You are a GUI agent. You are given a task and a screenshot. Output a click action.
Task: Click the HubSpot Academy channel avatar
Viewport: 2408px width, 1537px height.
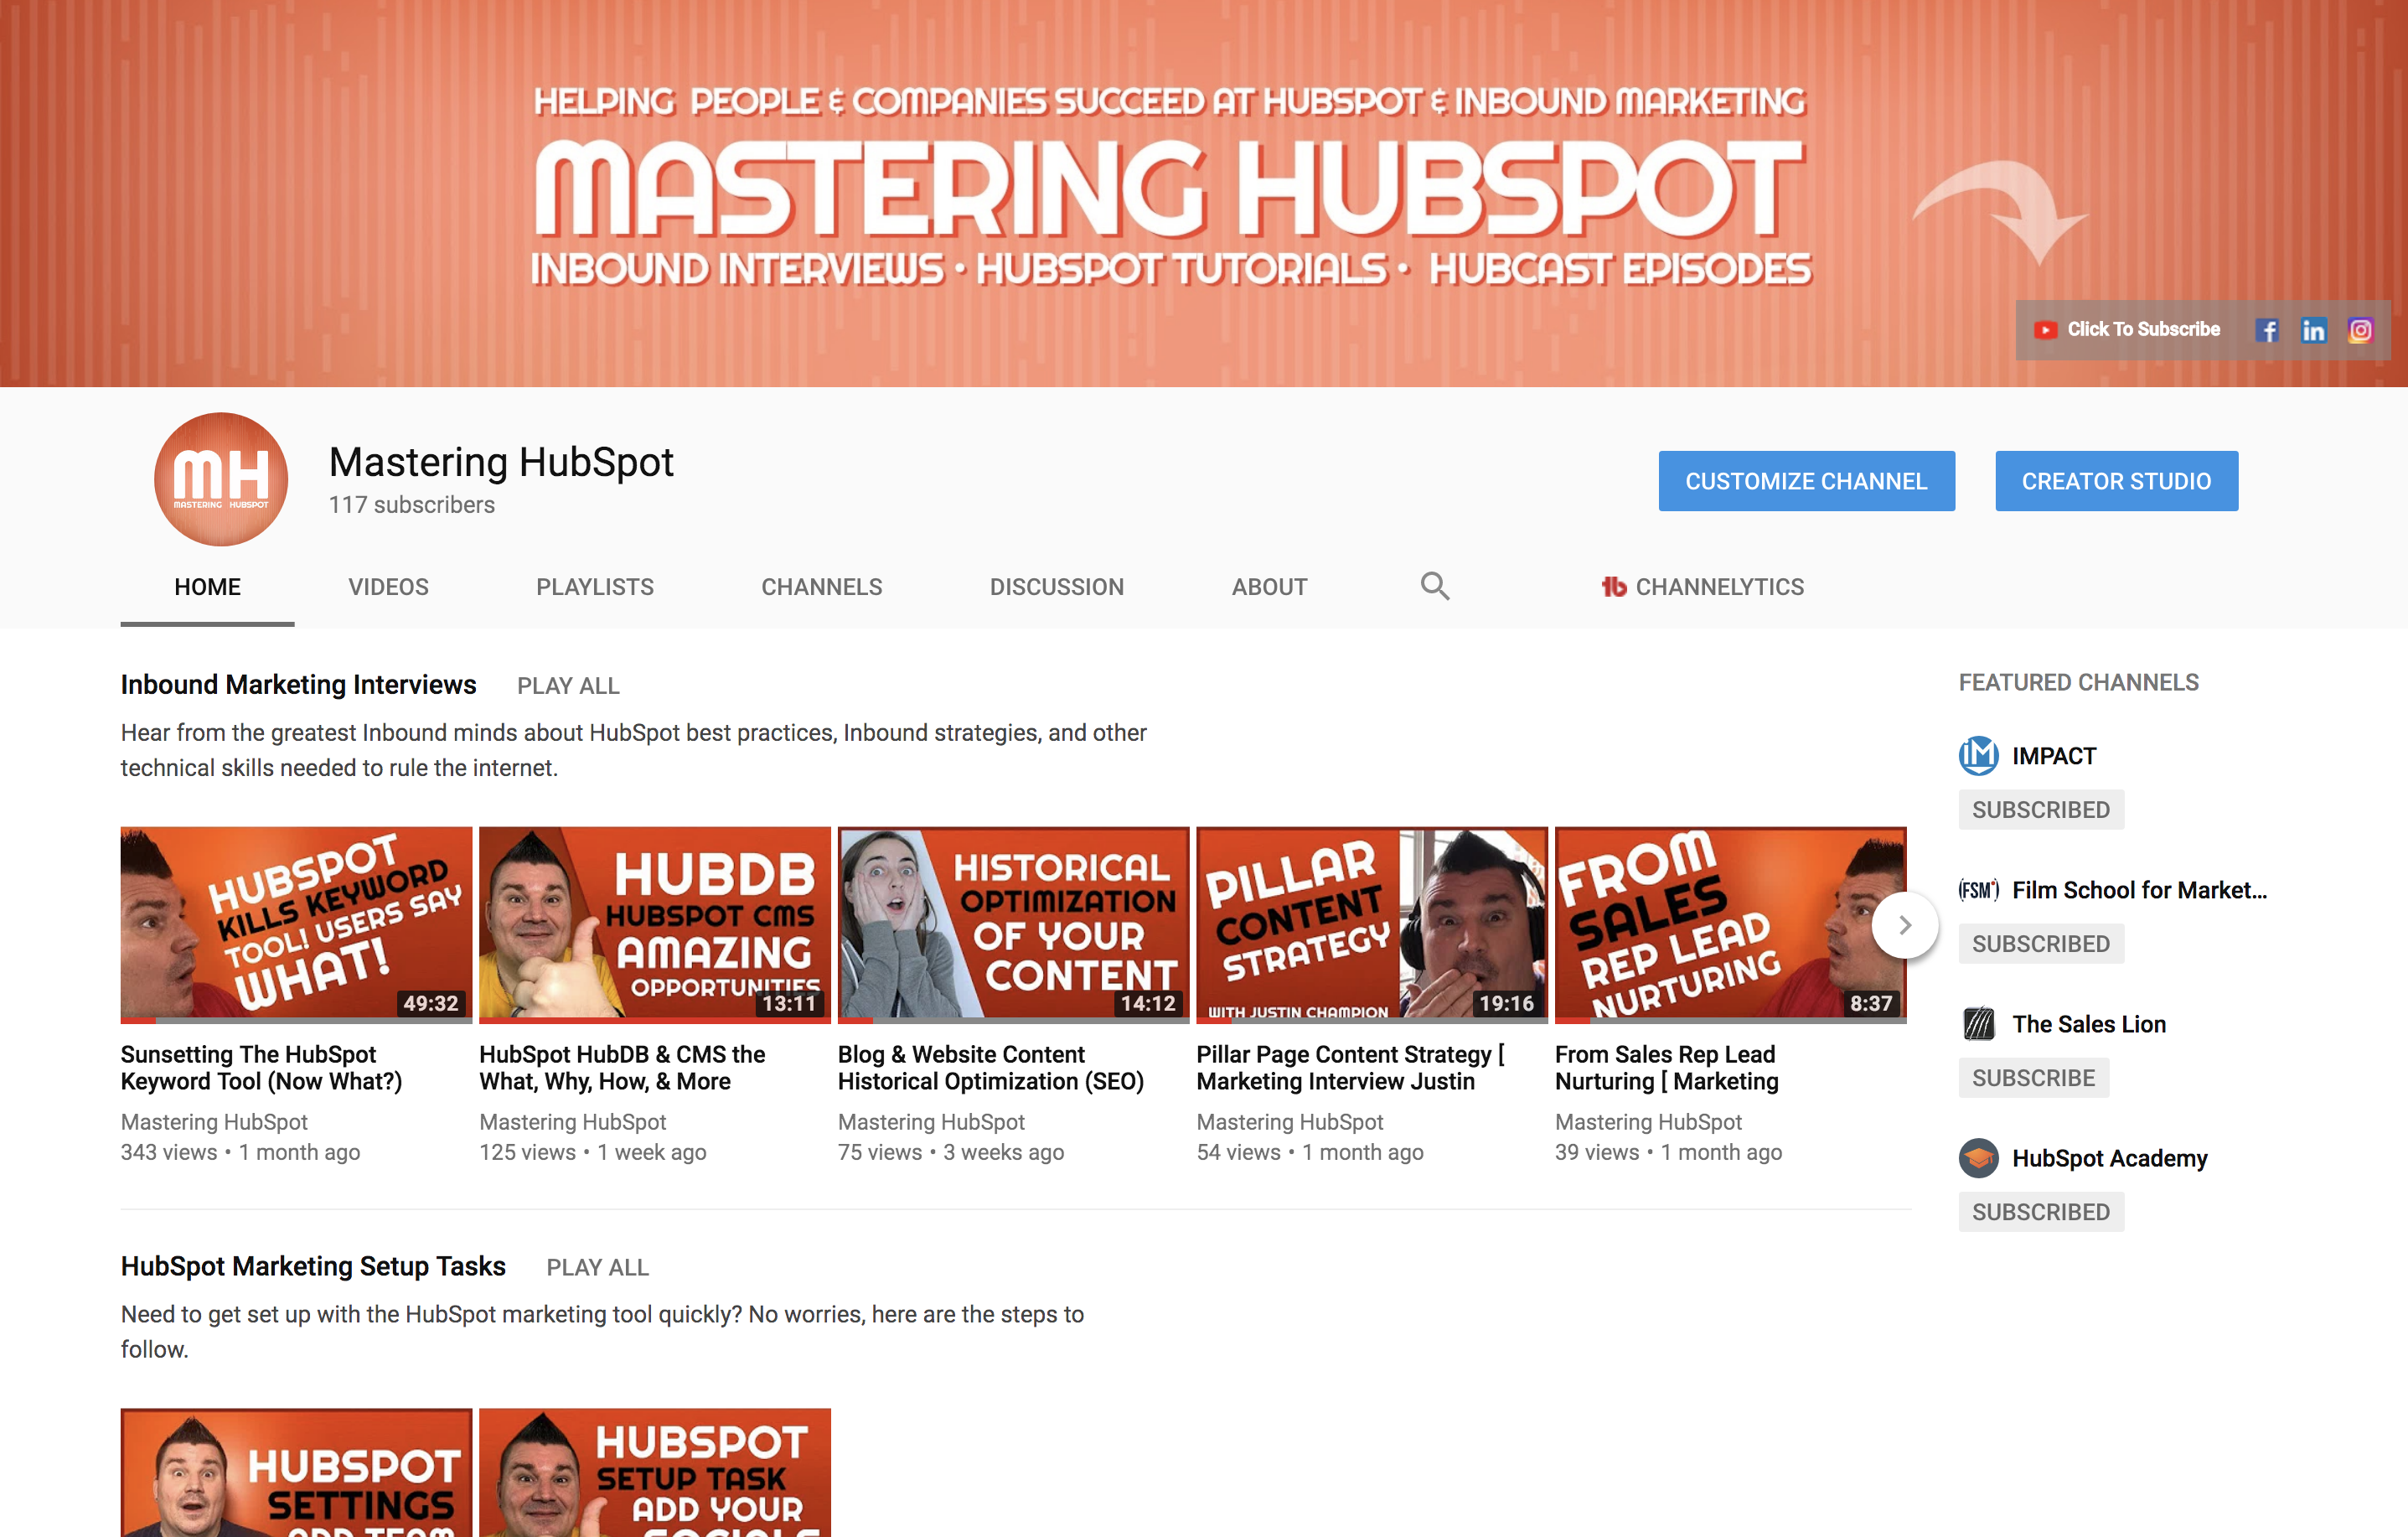click(1978, 1157)
